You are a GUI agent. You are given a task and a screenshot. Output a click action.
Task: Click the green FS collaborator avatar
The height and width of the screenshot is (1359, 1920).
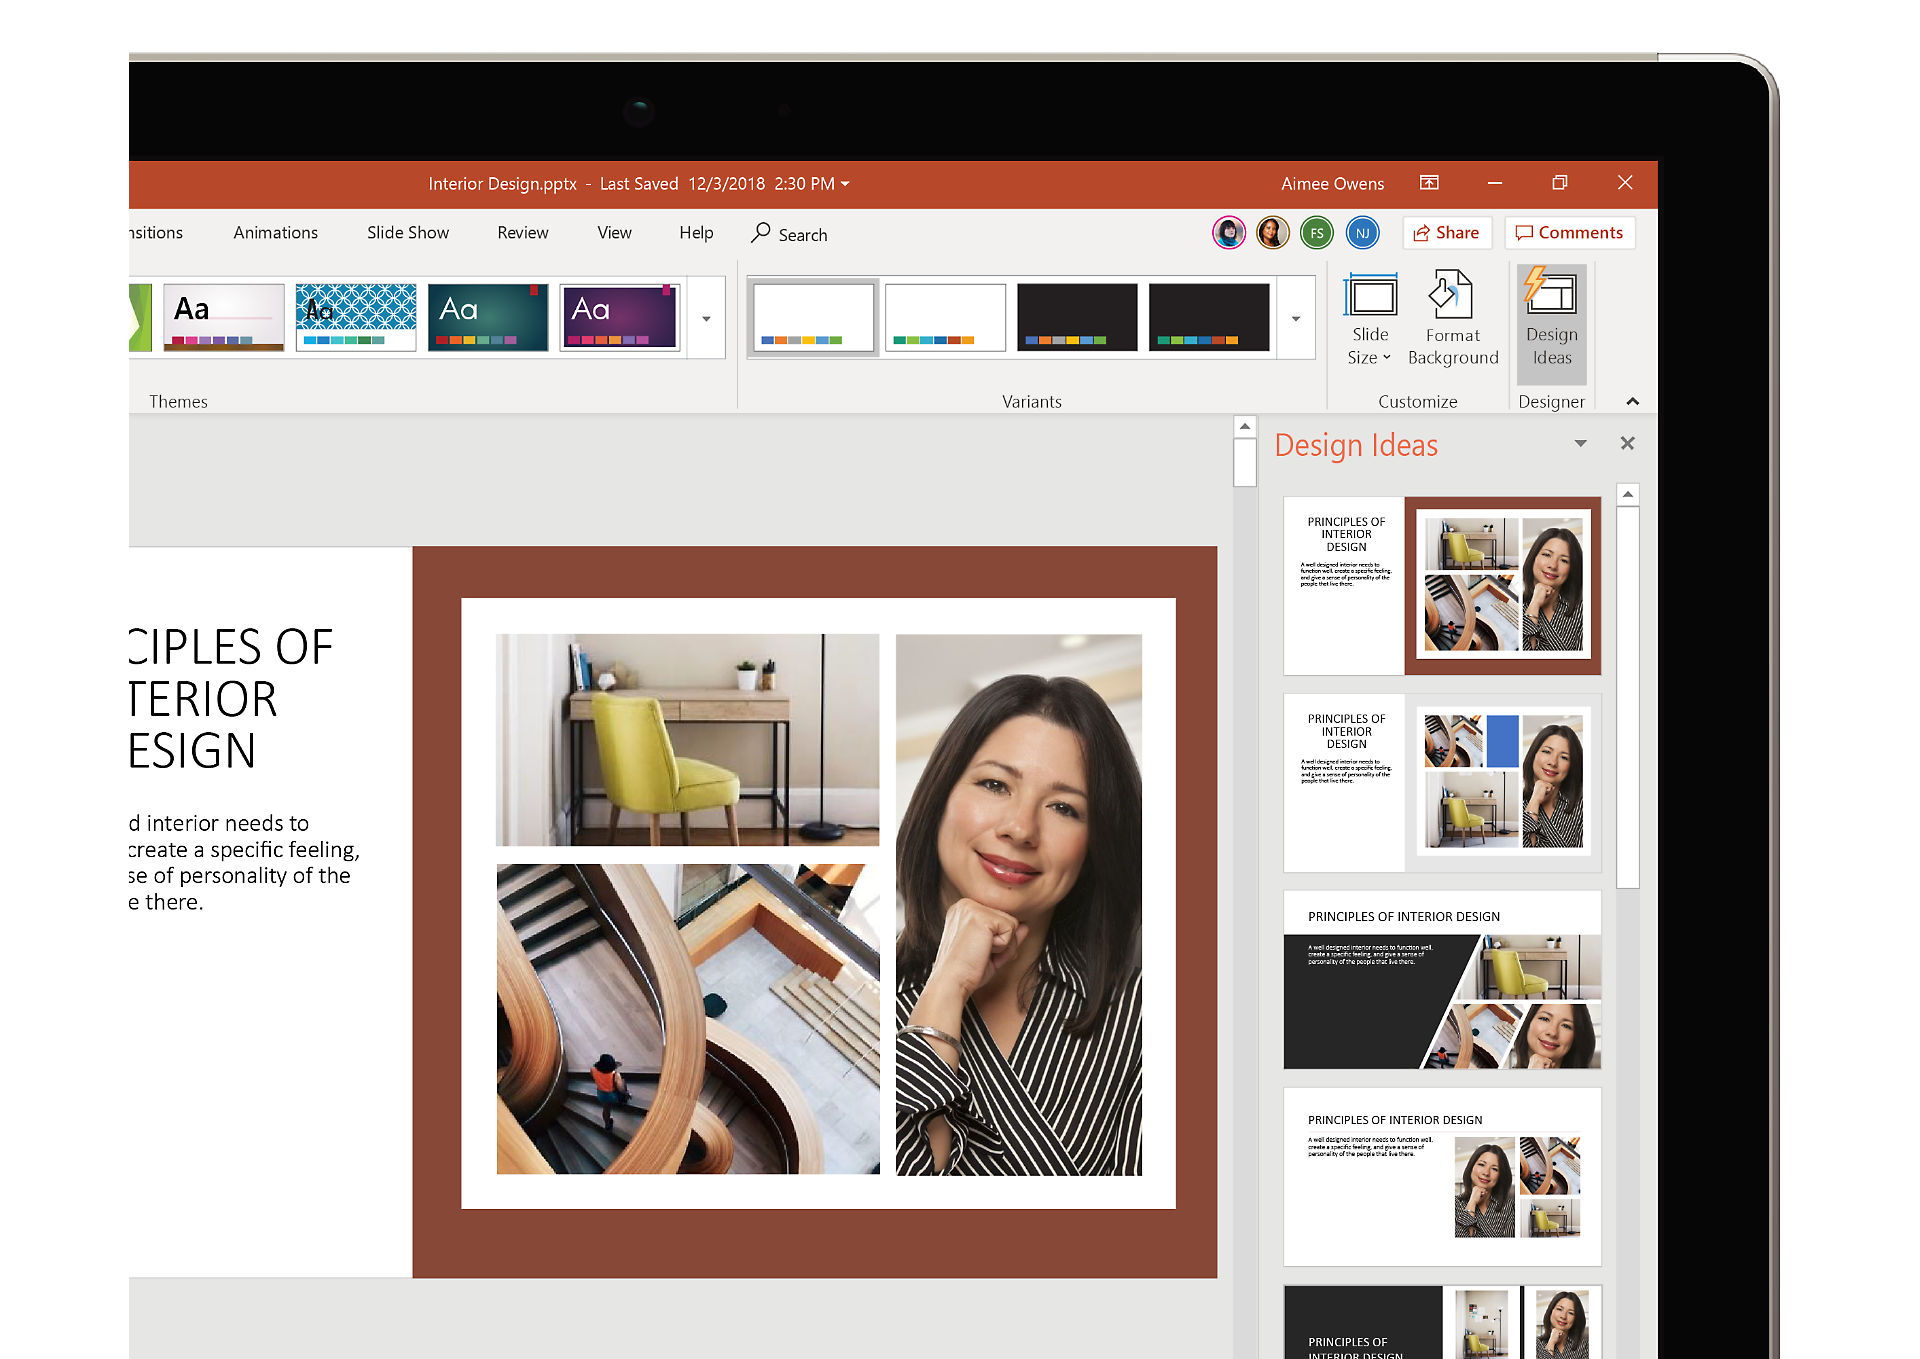tap(1317, 233)
